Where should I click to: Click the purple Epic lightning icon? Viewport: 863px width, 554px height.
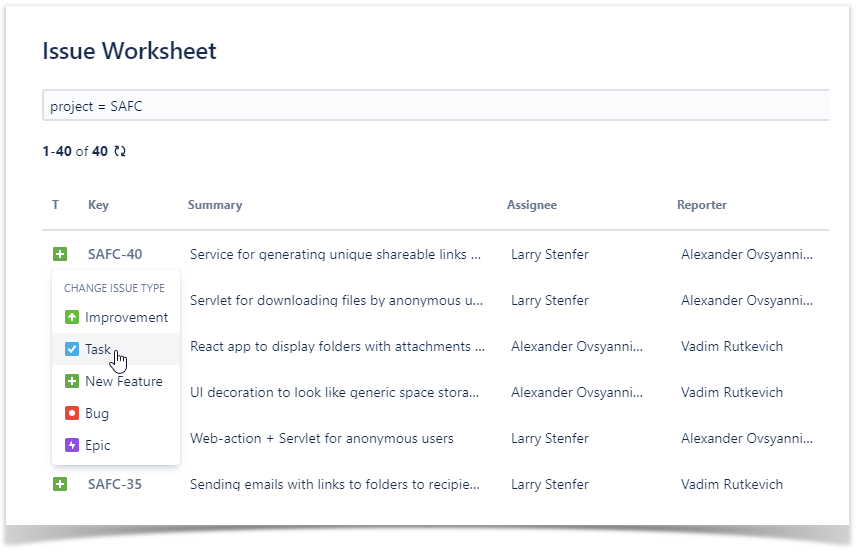click(71, 446)
